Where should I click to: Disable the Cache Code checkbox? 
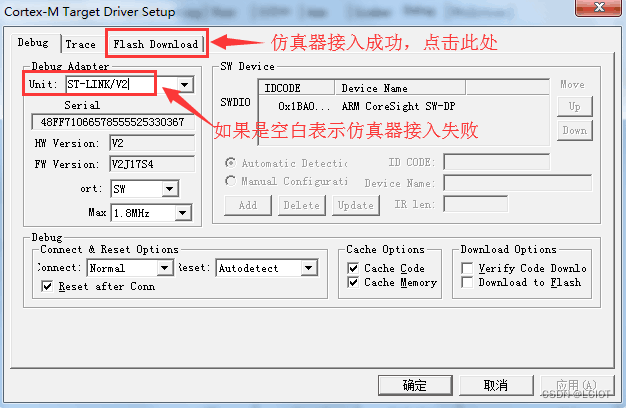353,268
